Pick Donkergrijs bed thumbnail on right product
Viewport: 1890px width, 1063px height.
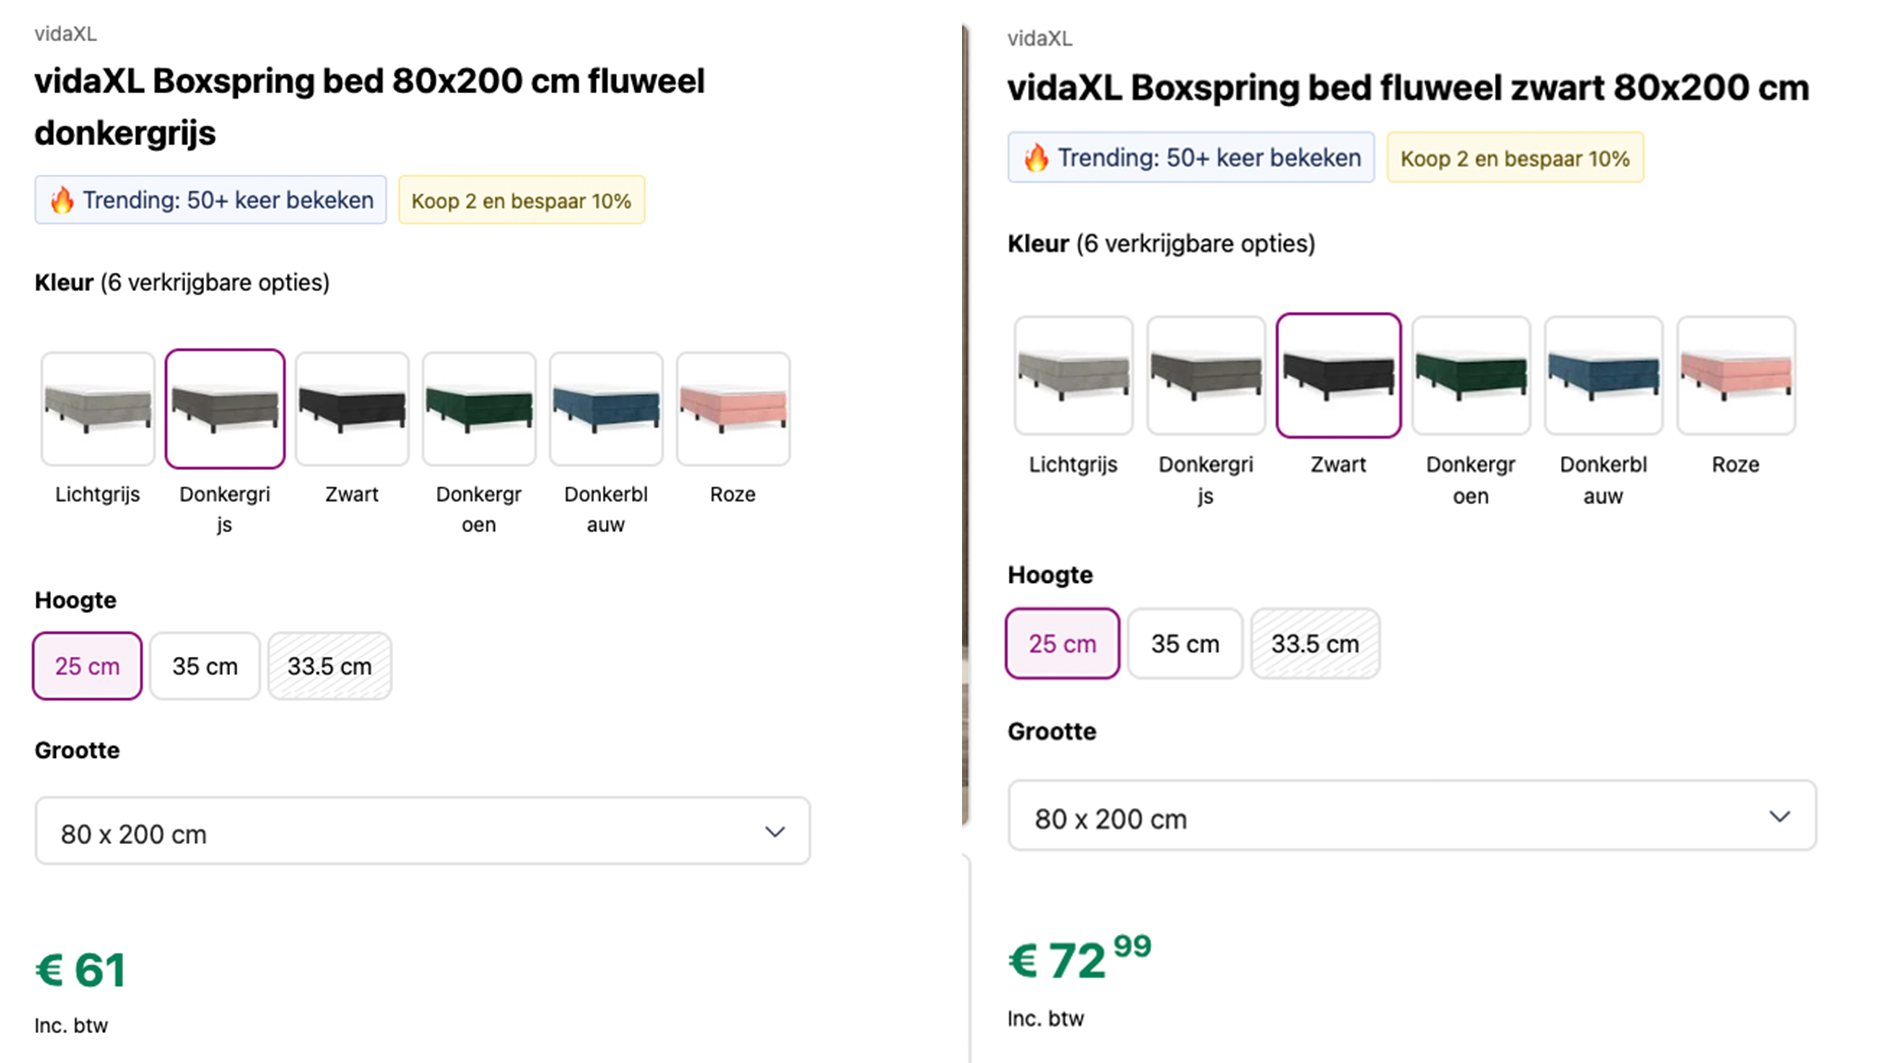1206,375
